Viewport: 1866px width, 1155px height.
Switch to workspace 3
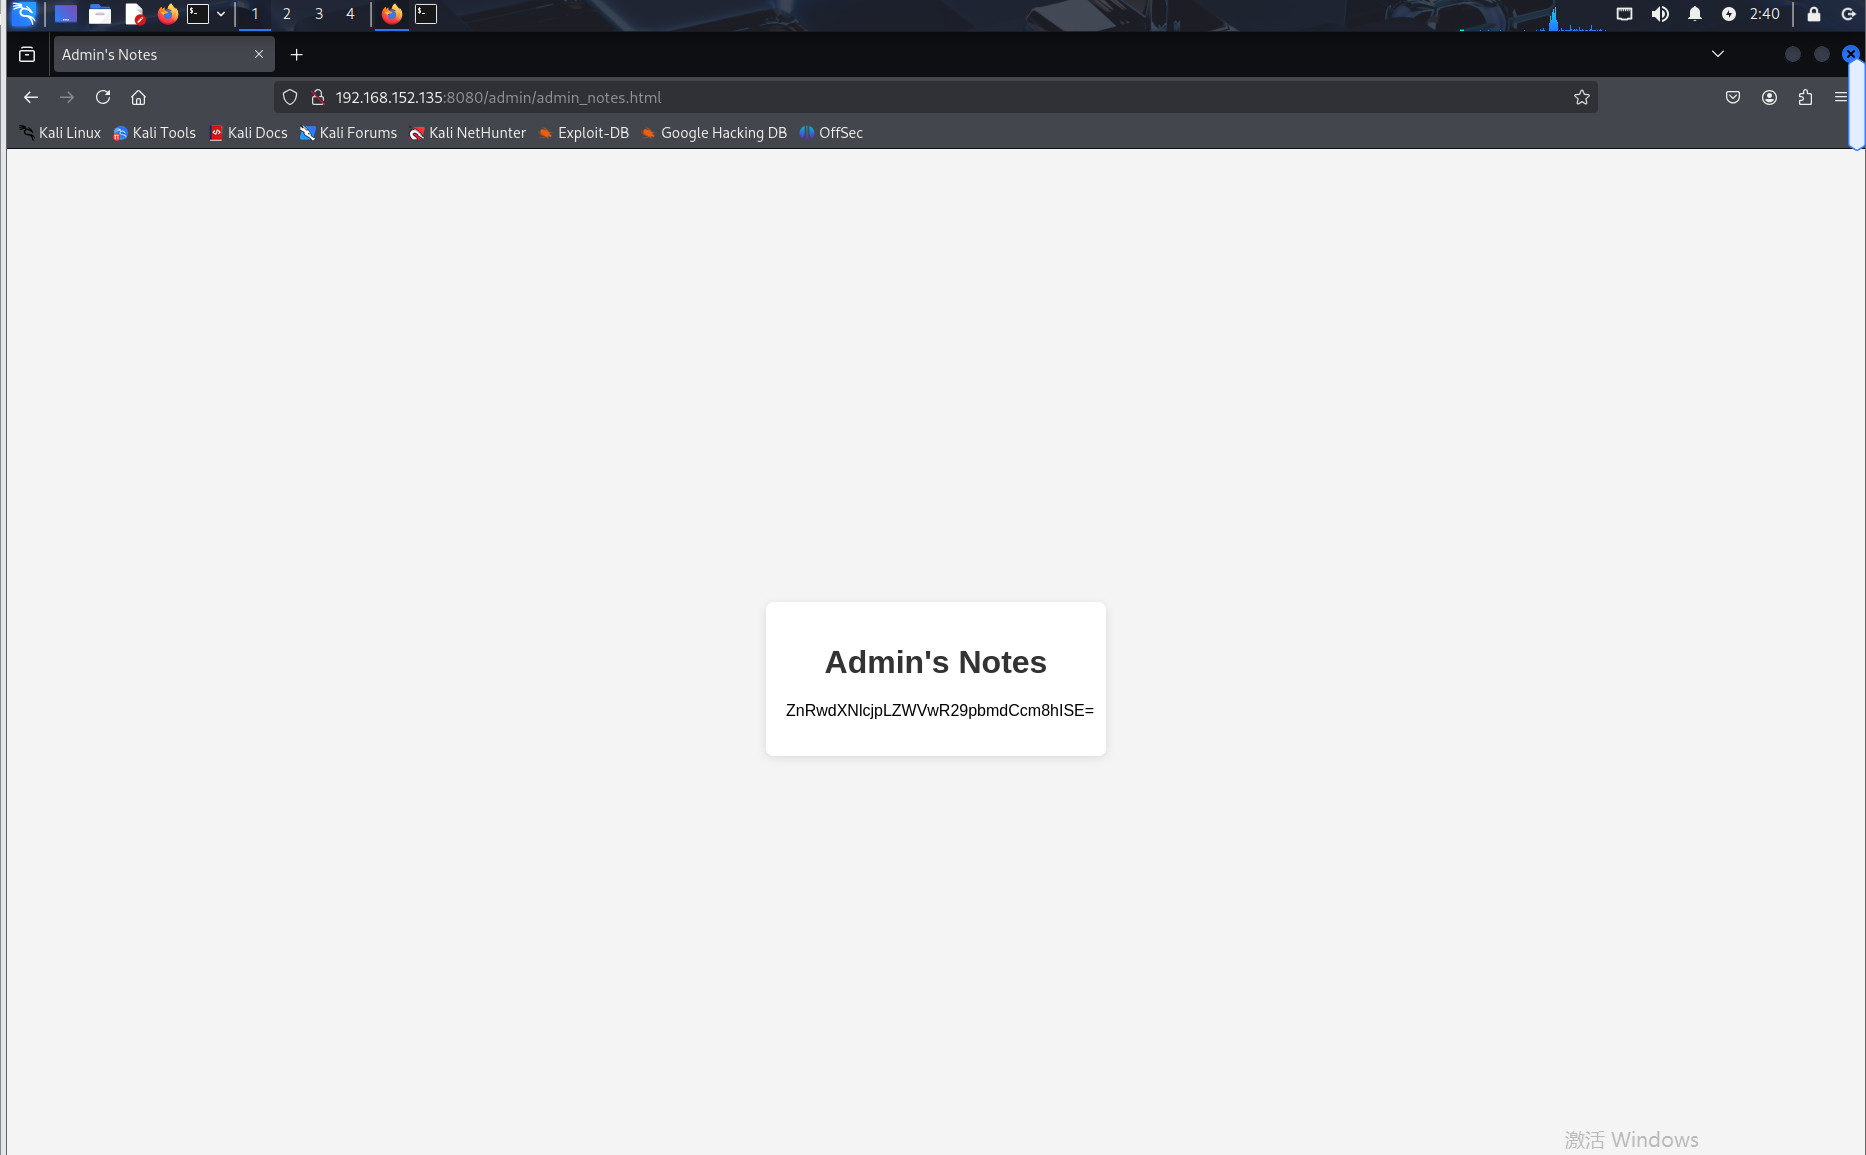[x=319, y=14]
